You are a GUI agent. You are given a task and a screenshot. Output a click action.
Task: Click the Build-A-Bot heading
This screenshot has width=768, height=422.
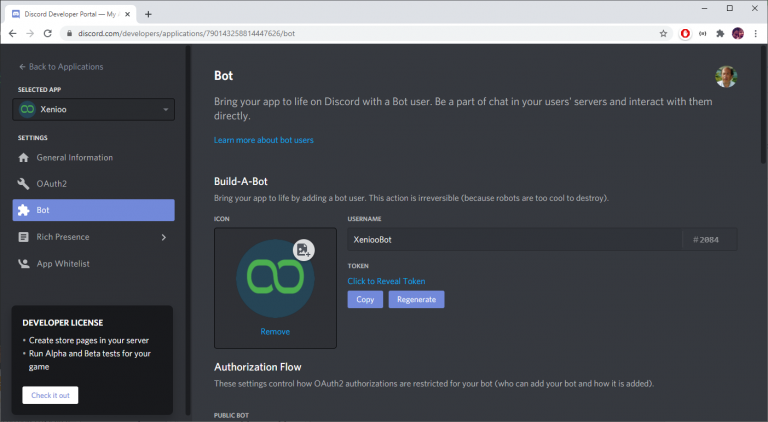click(x=240, y=181)
